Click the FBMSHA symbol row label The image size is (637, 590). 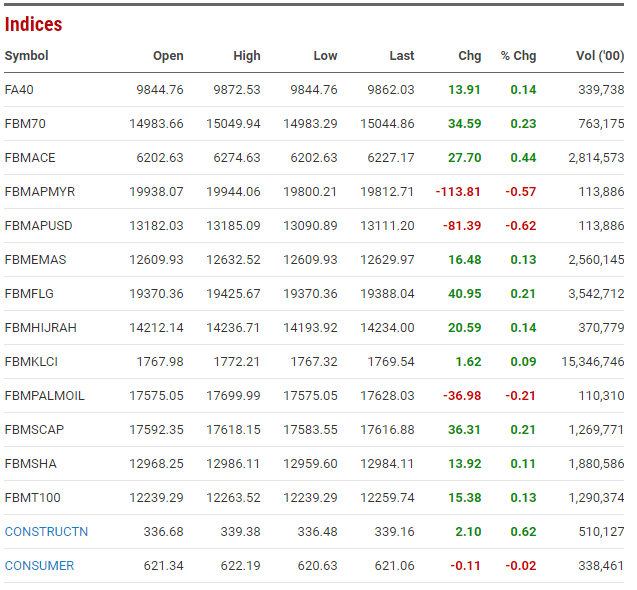30,464
